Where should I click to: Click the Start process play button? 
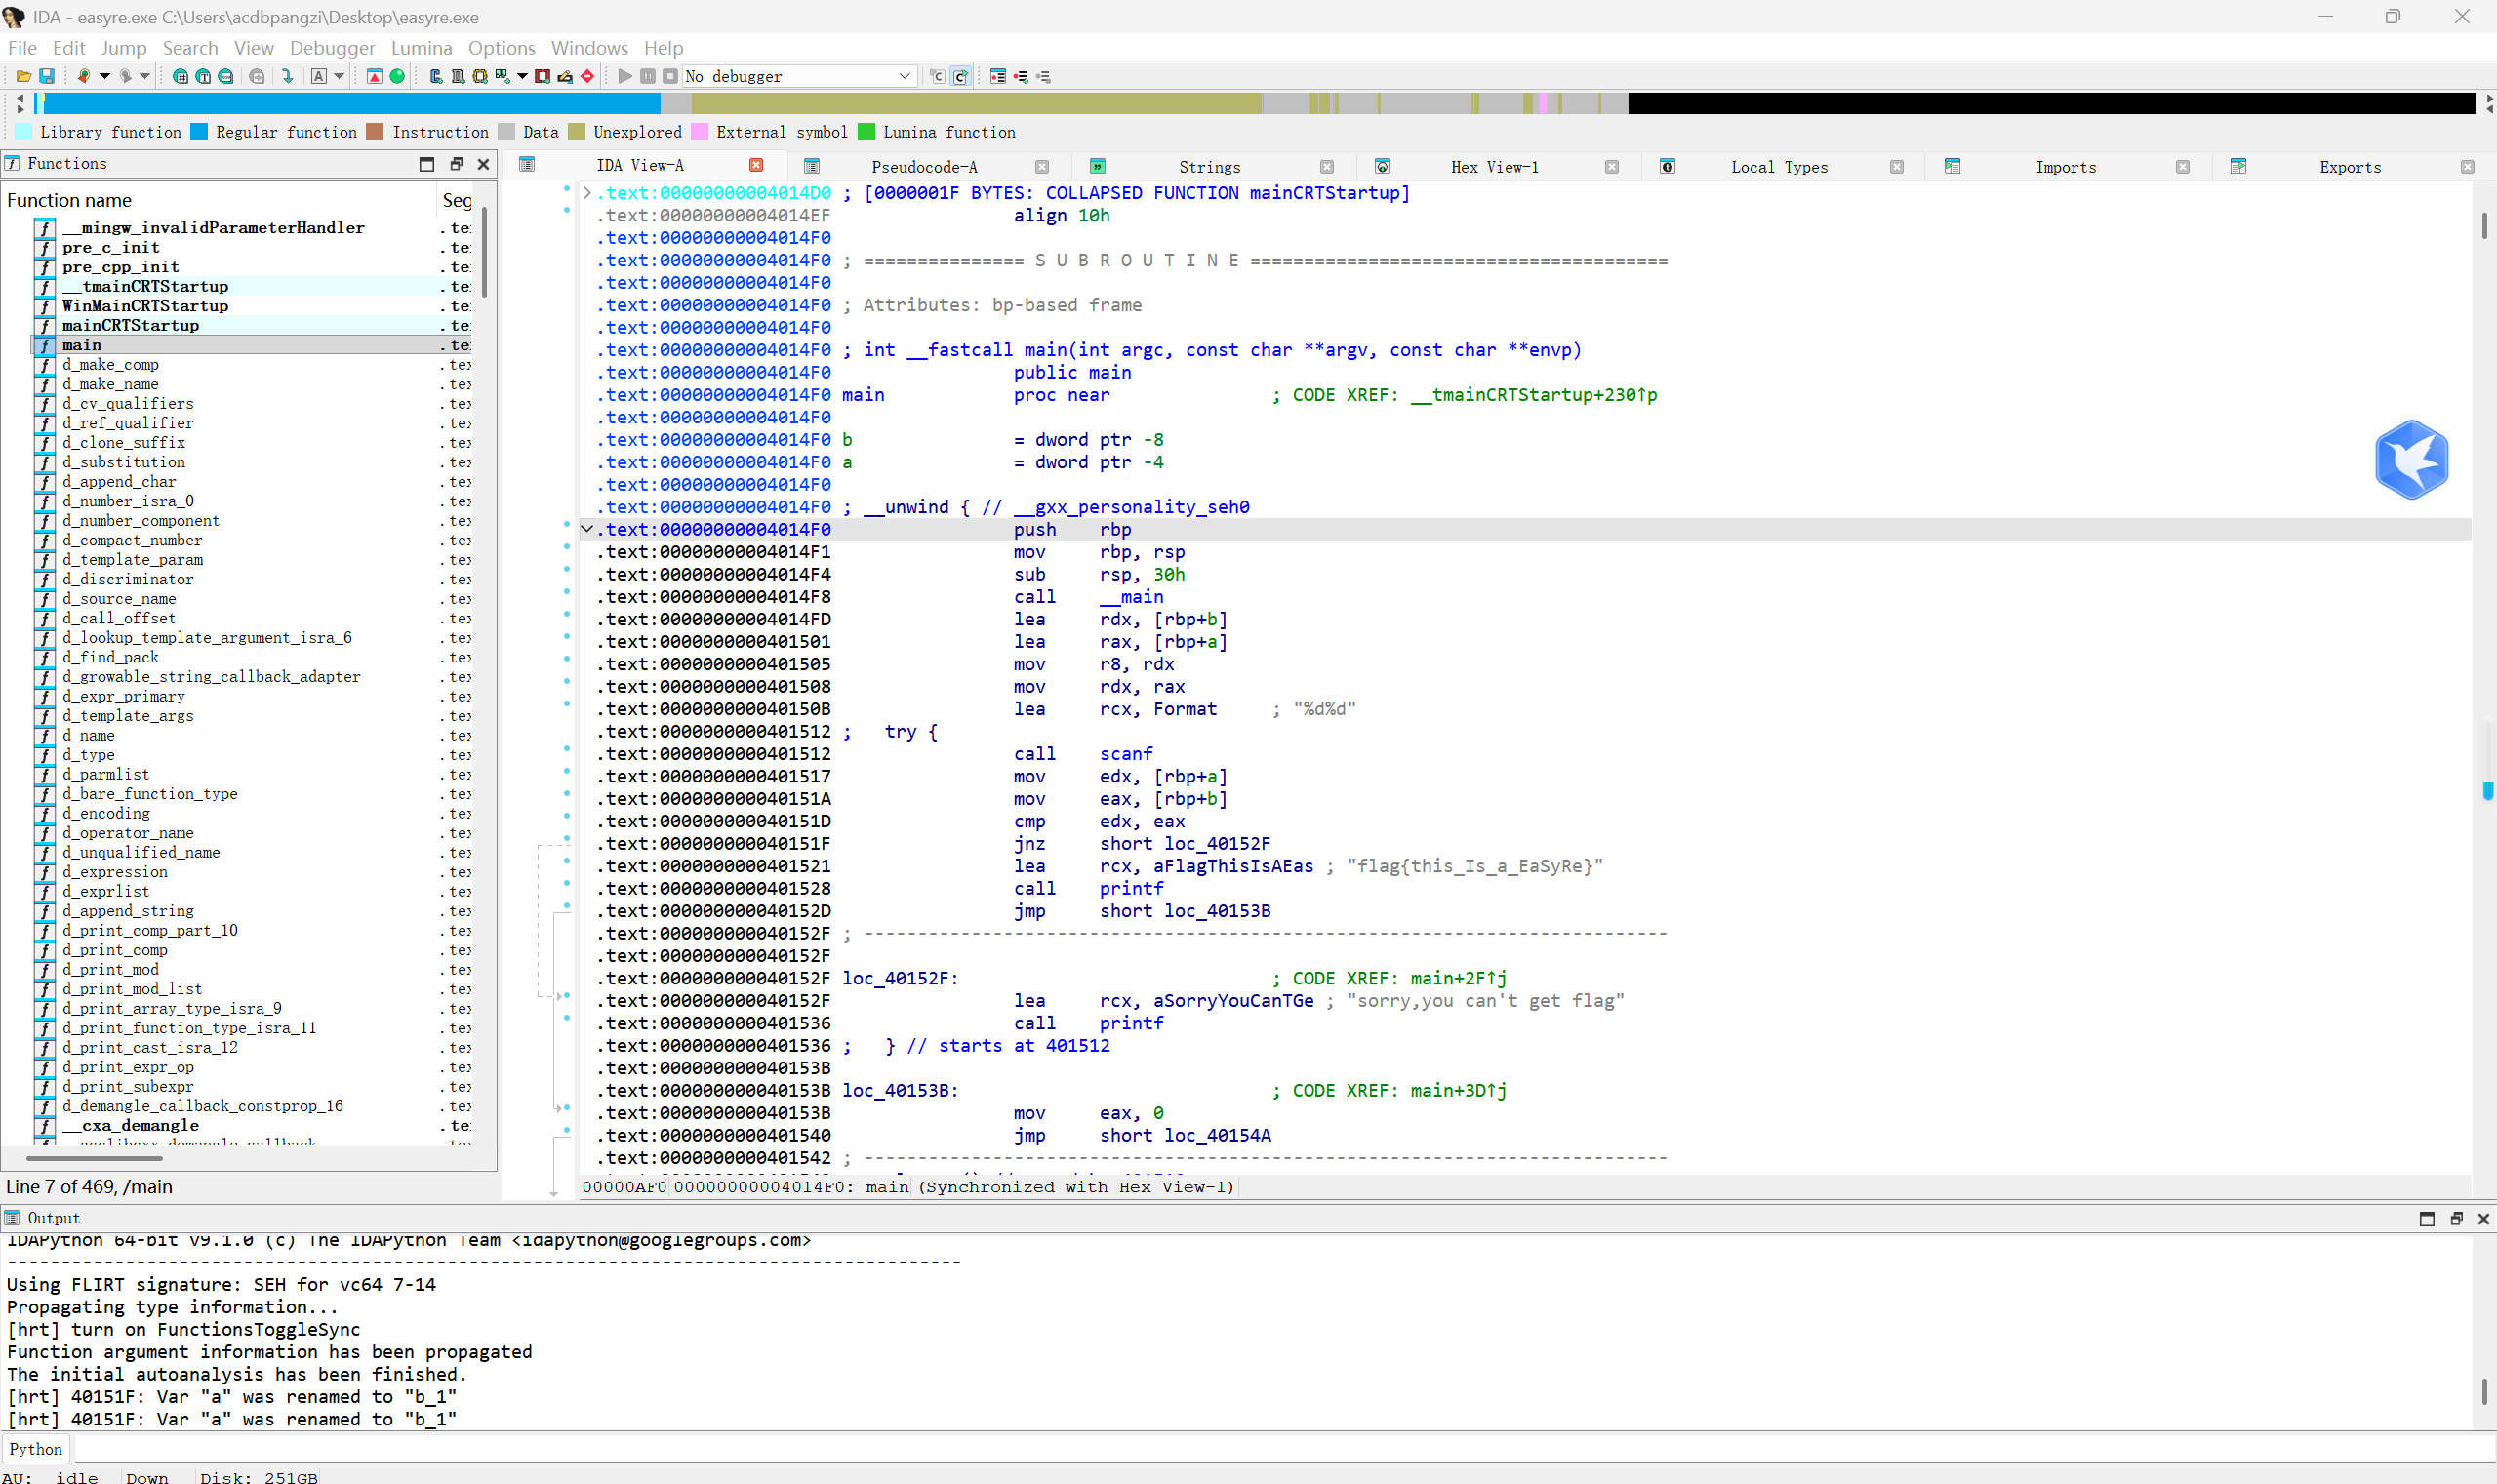(625, 76)
